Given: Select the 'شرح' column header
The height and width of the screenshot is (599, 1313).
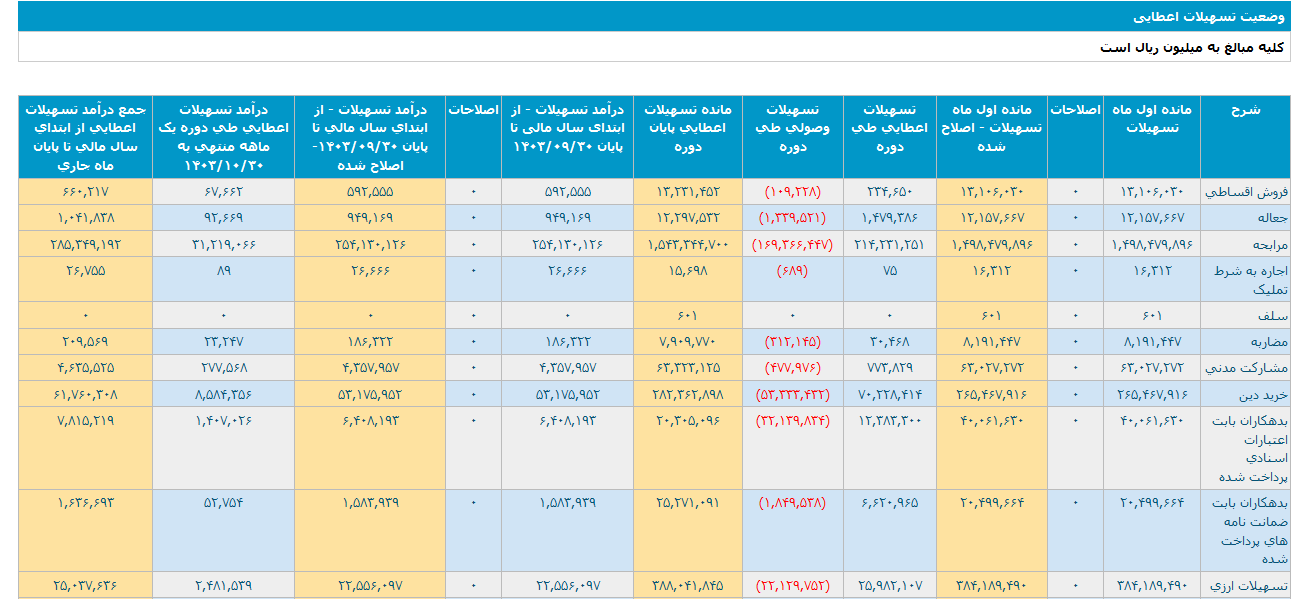Looking at the screenshot, I should 1245,110.
